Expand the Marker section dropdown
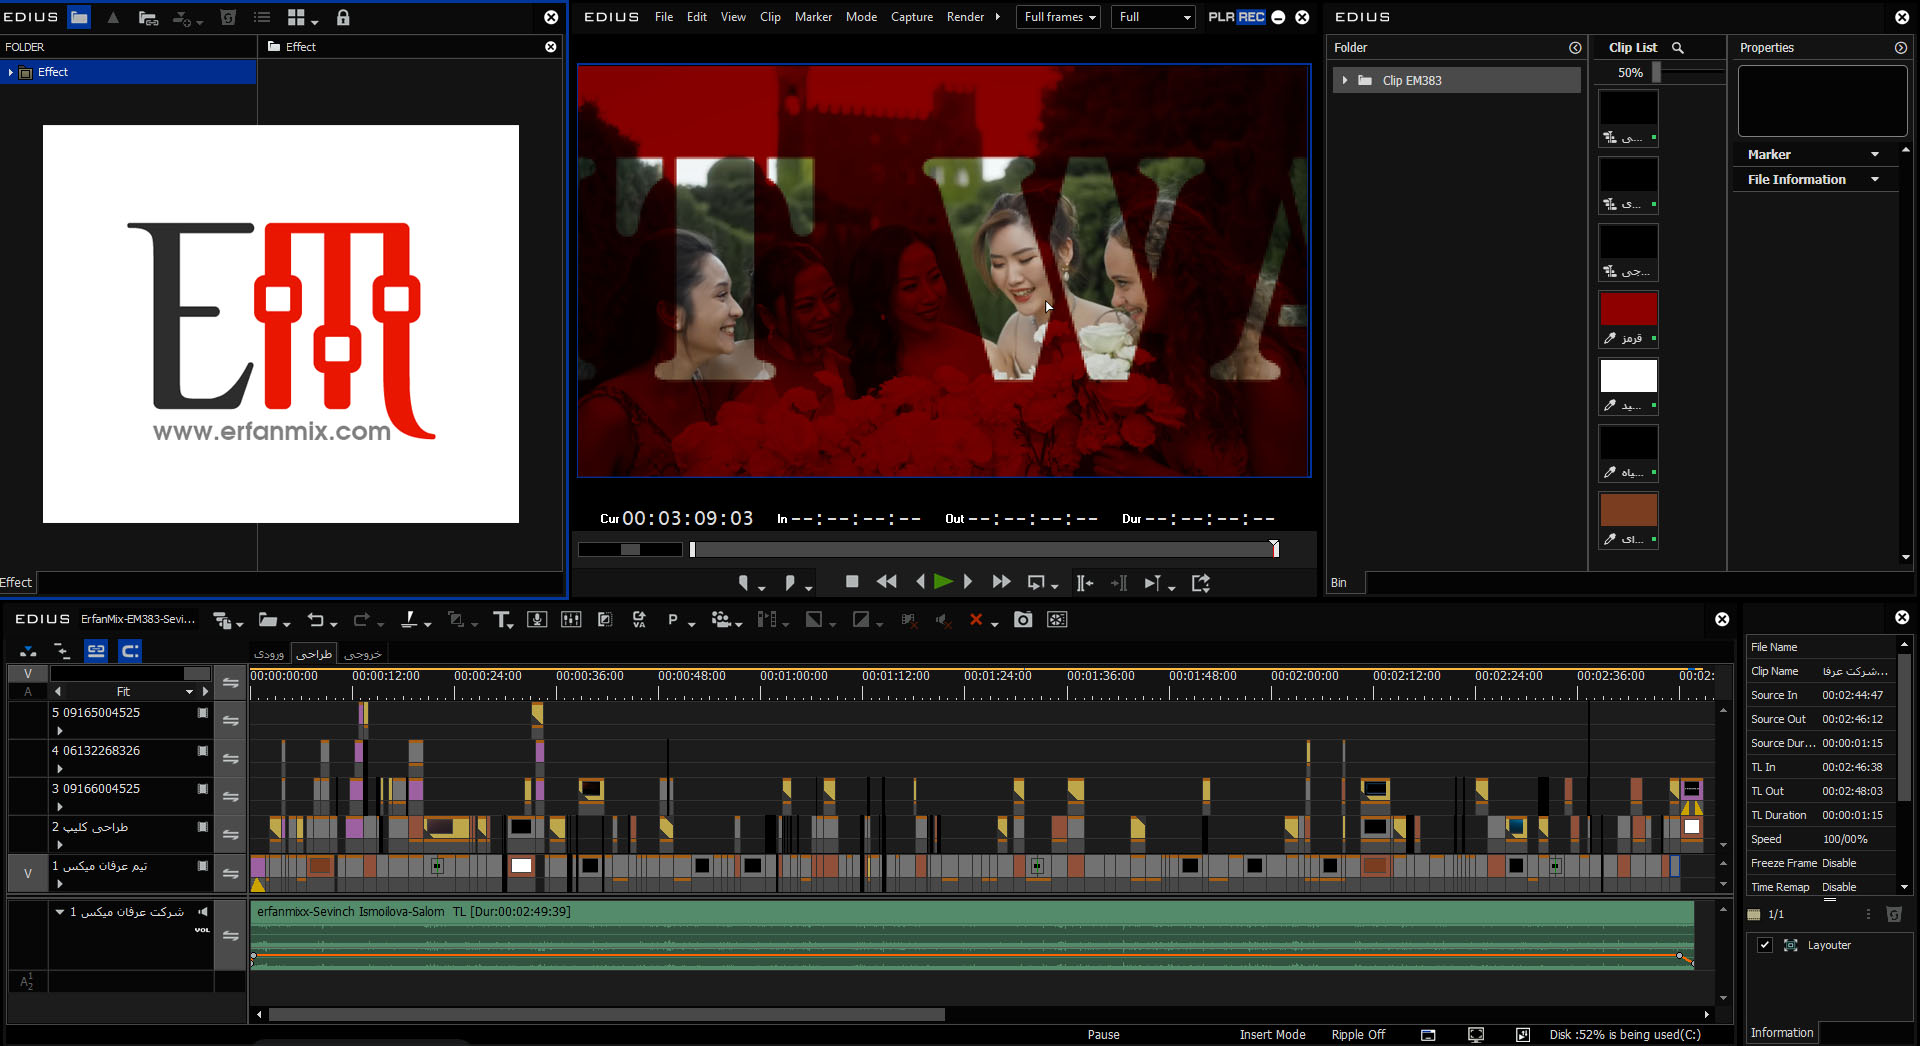The image size is (1920, 1046). click(1875, 155)
